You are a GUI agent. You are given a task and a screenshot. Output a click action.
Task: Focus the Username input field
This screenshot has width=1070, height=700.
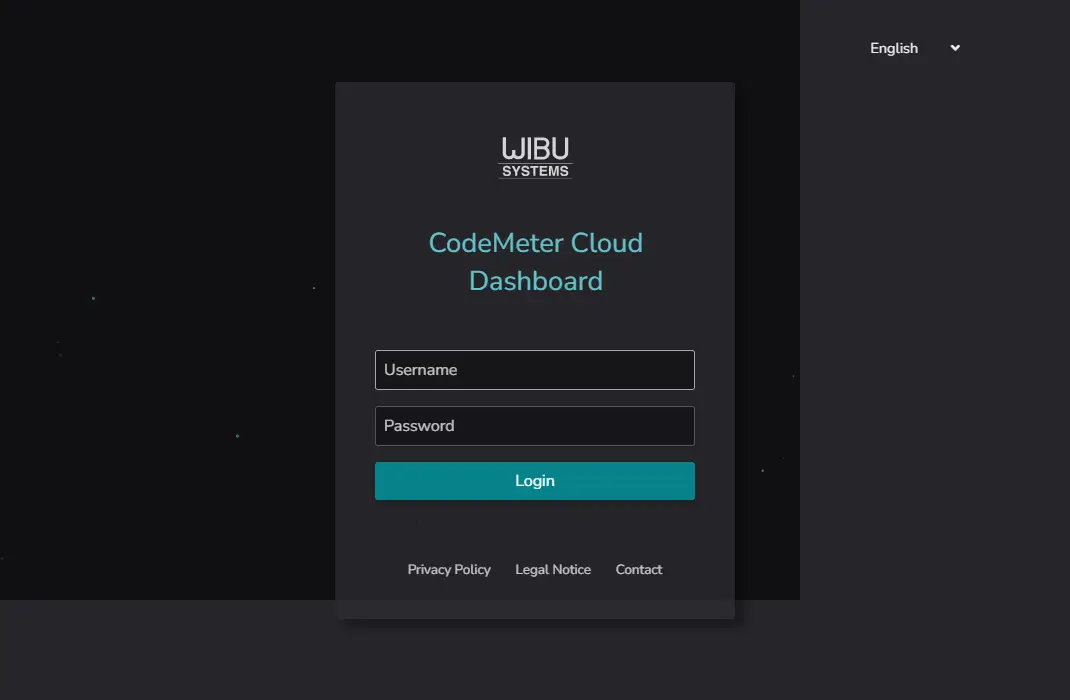(x=535, y=370)
